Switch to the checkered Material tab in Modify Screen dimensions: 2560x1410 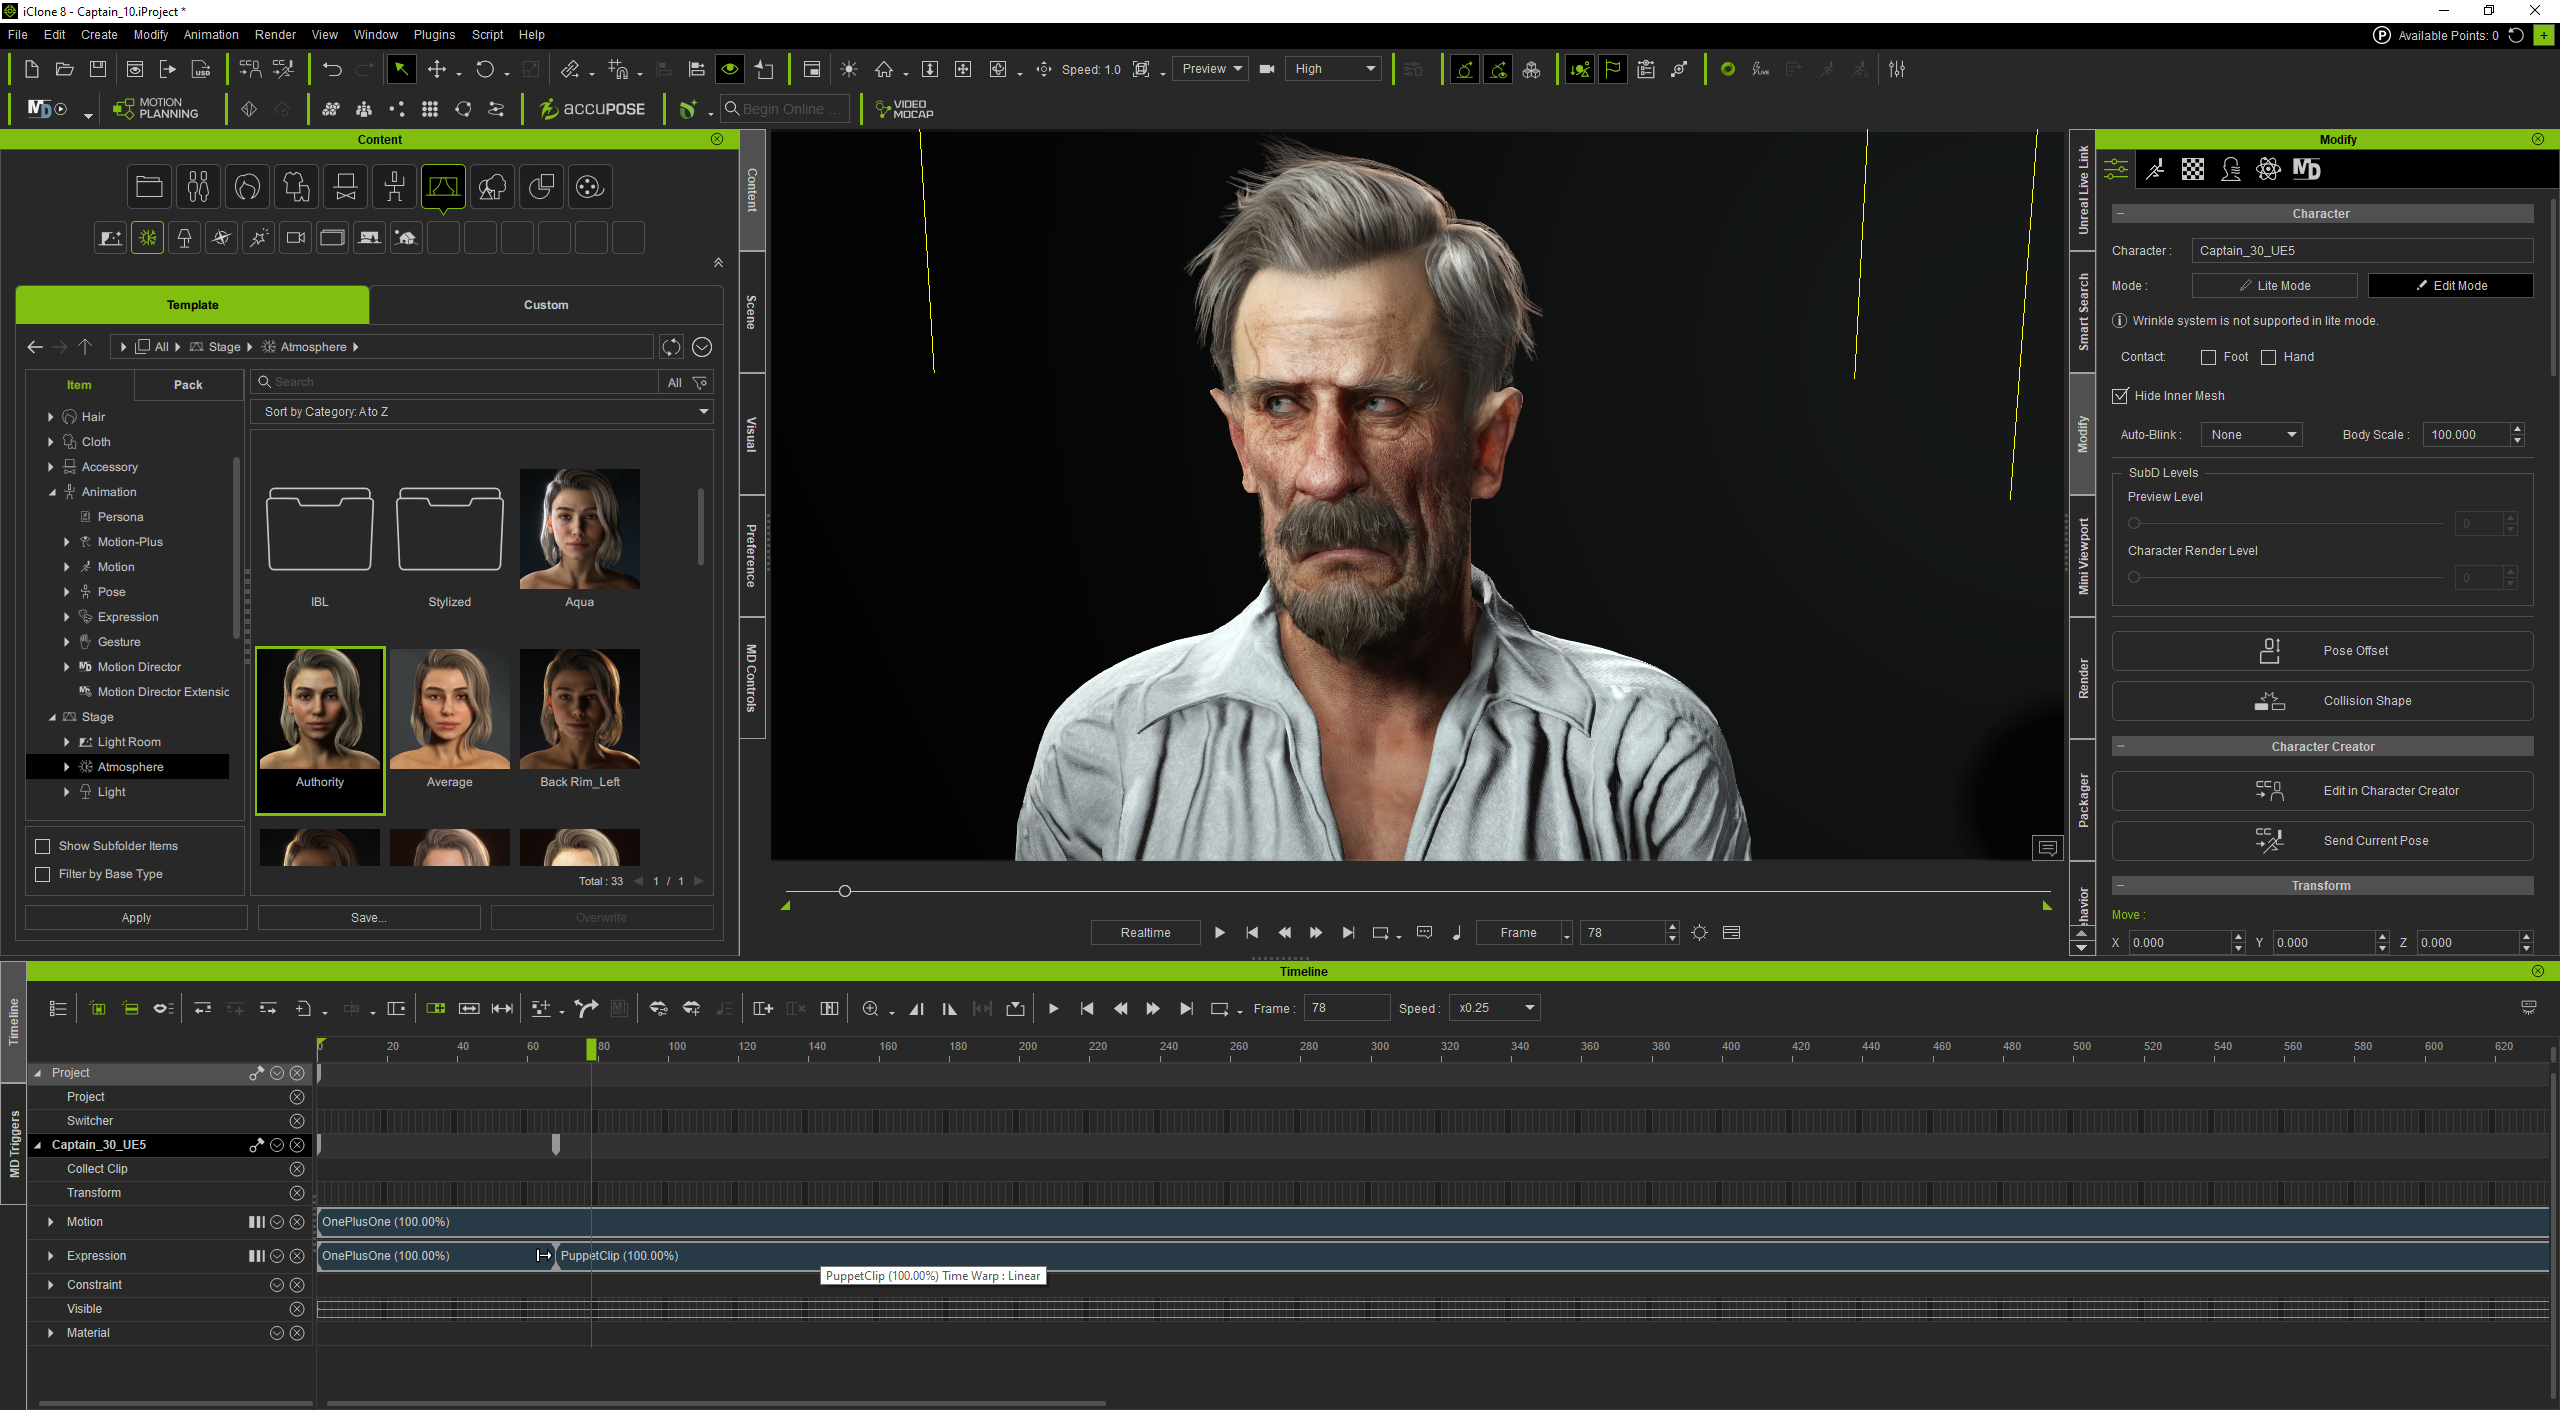[x=2192, y=169]
